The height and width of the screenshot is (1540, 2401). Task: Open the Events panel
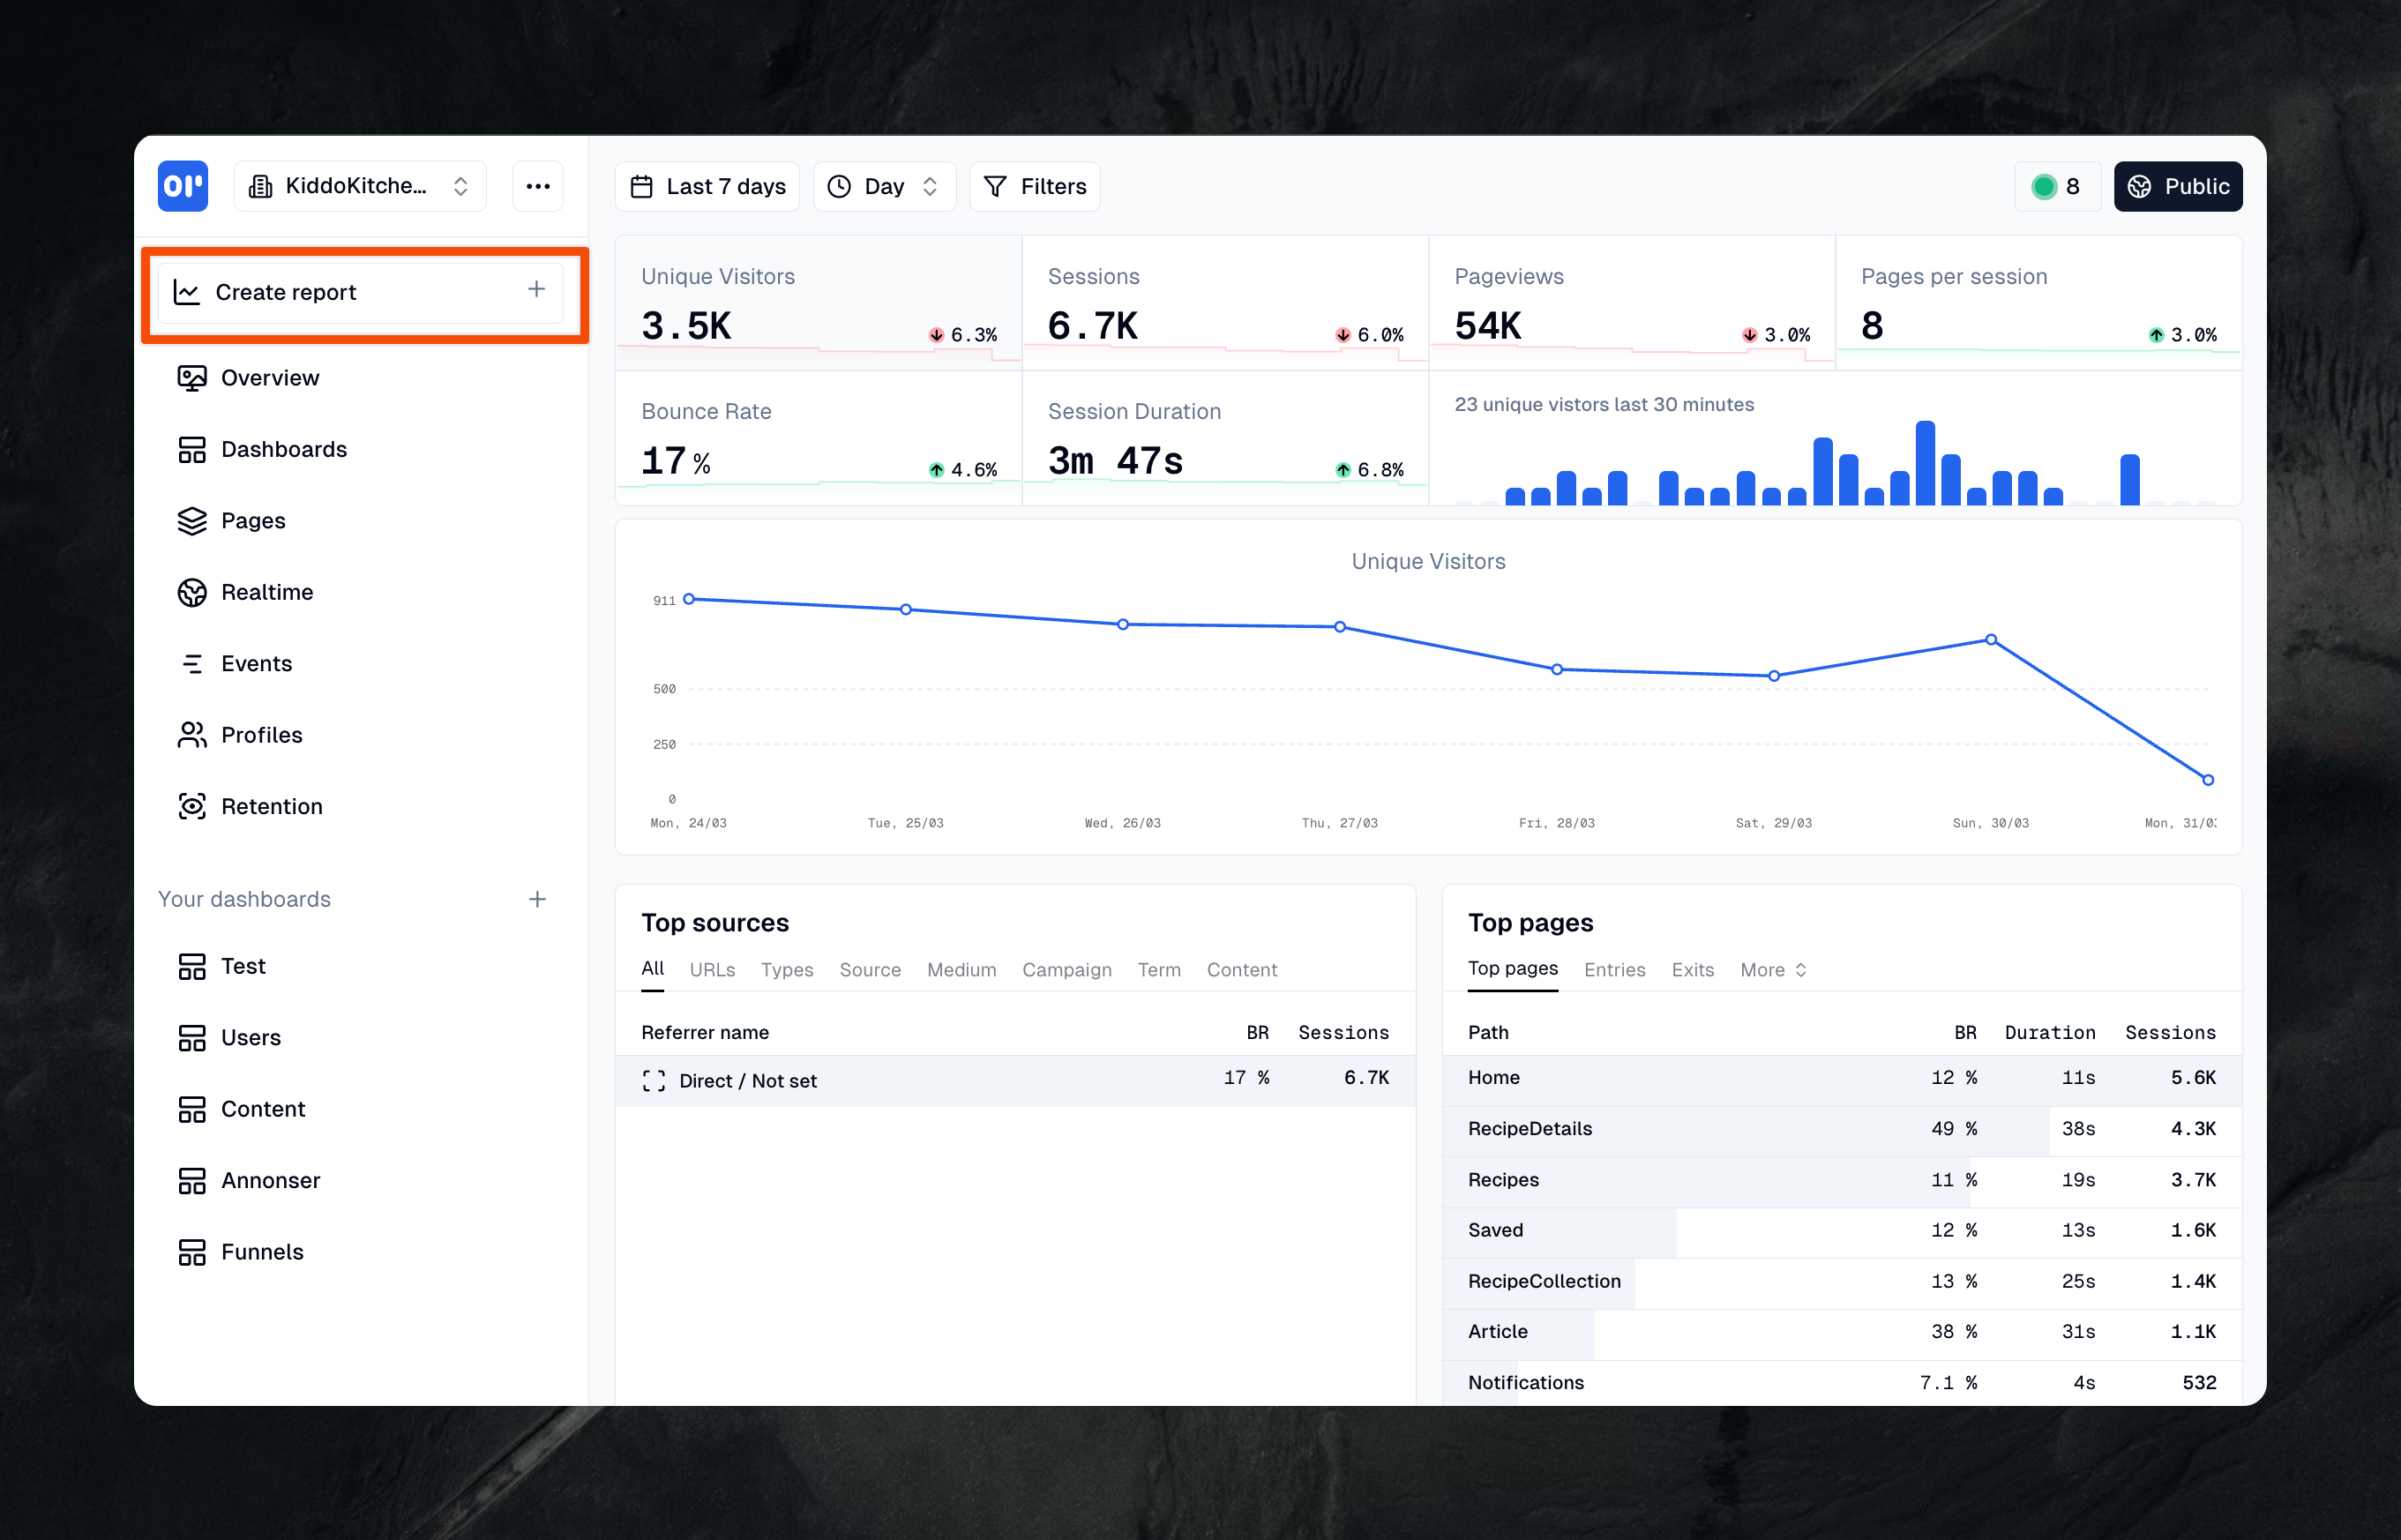(x=256, y=663)
